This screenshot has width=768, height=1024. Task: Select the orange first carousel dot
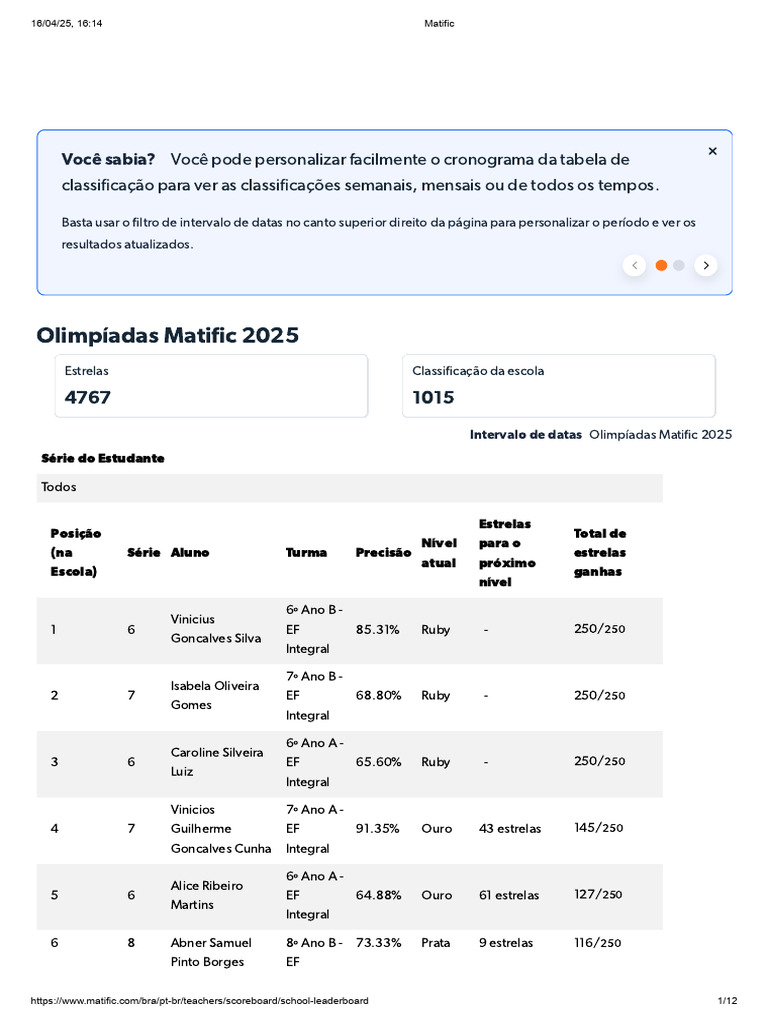click(661, 265)
